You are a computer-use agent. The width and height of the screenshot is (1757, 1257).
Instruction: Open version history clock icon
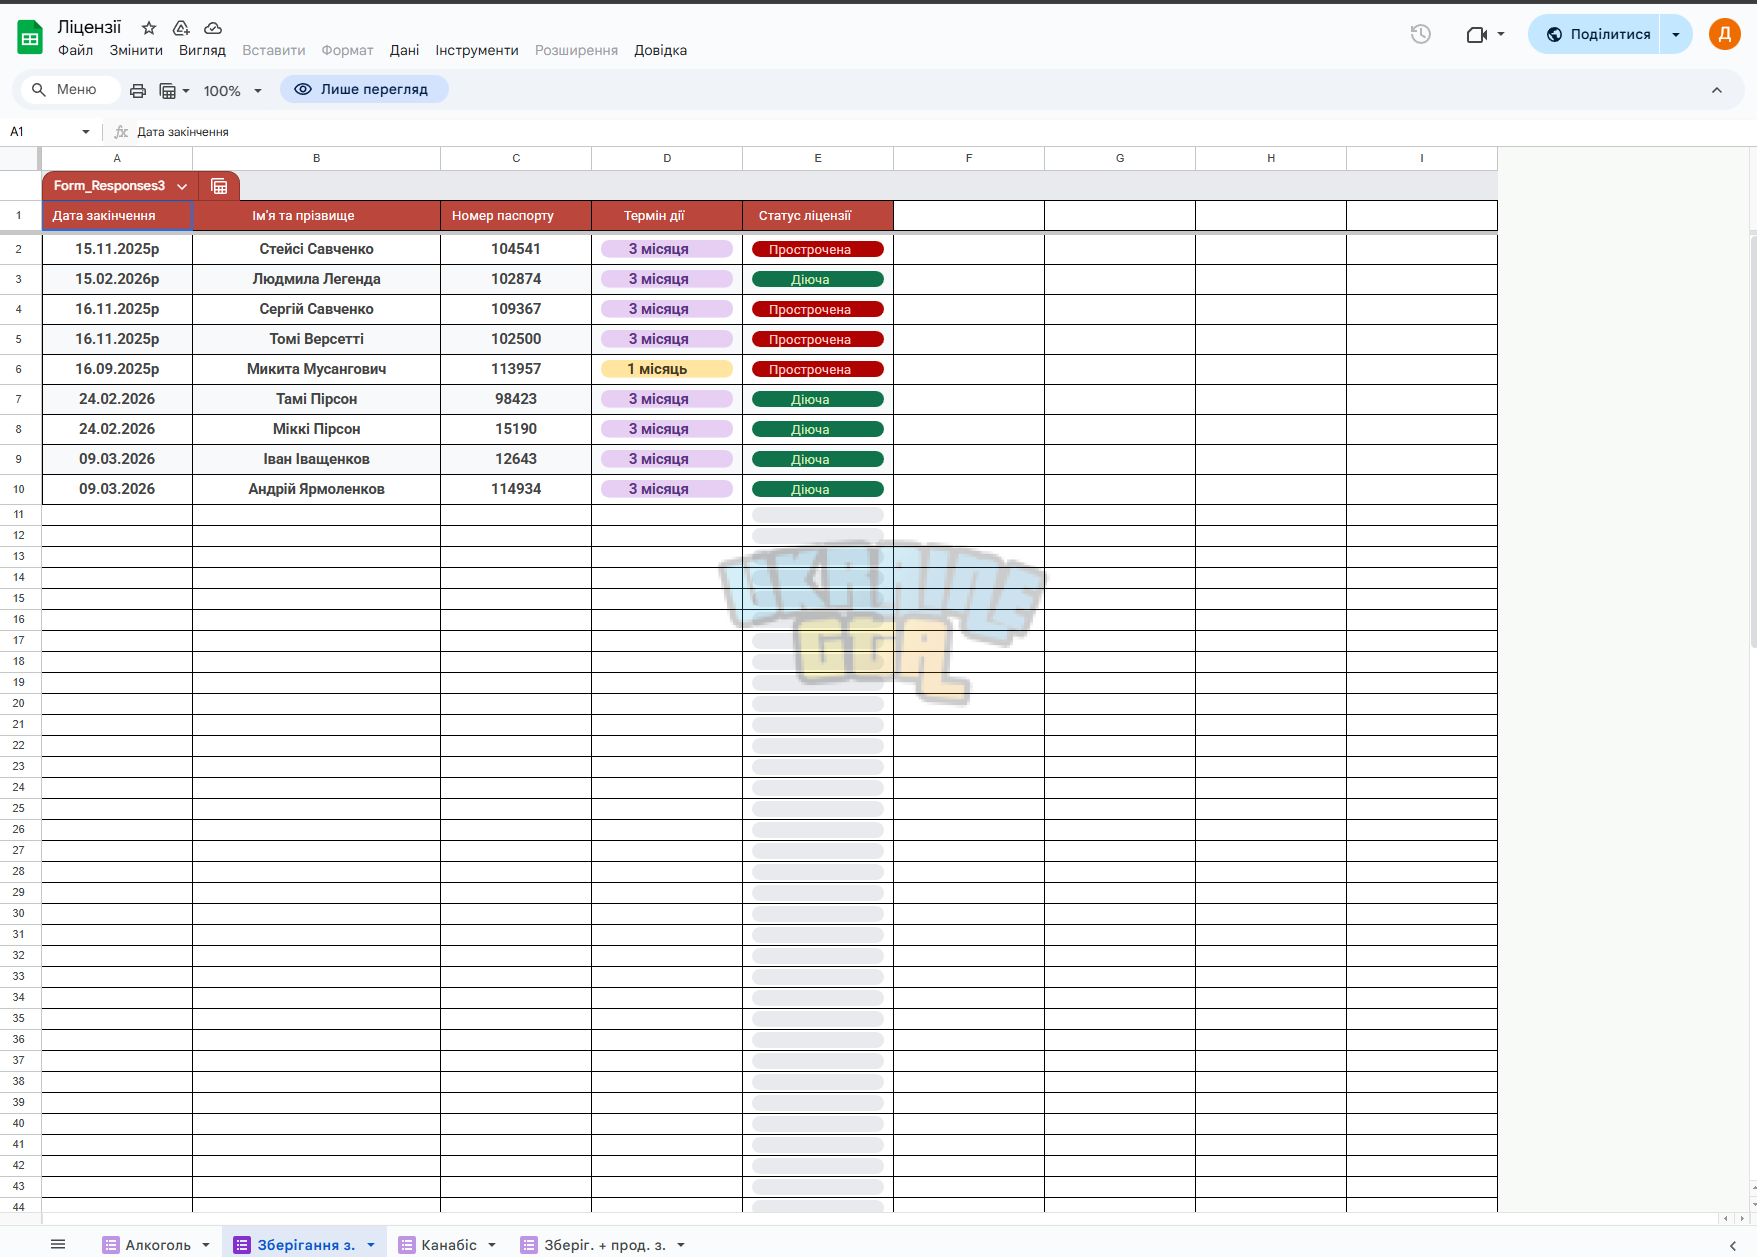[1420, 34]
